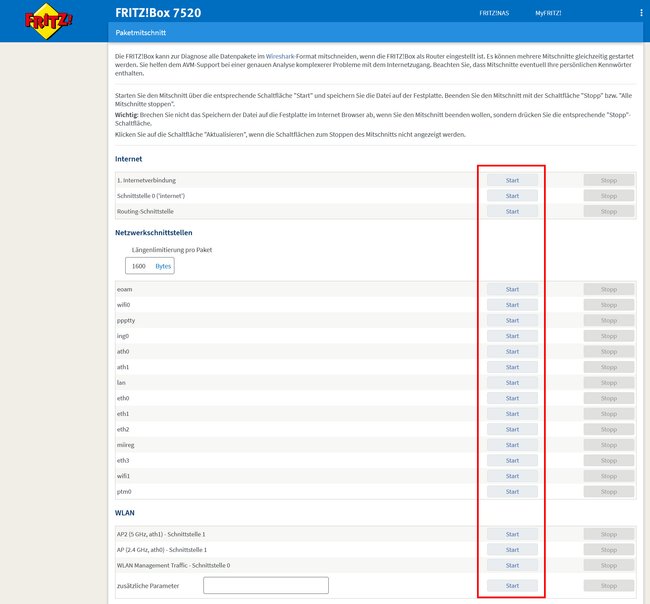Click the 'Längenlimitierung pro Paket' label

[x=172, y=250]
